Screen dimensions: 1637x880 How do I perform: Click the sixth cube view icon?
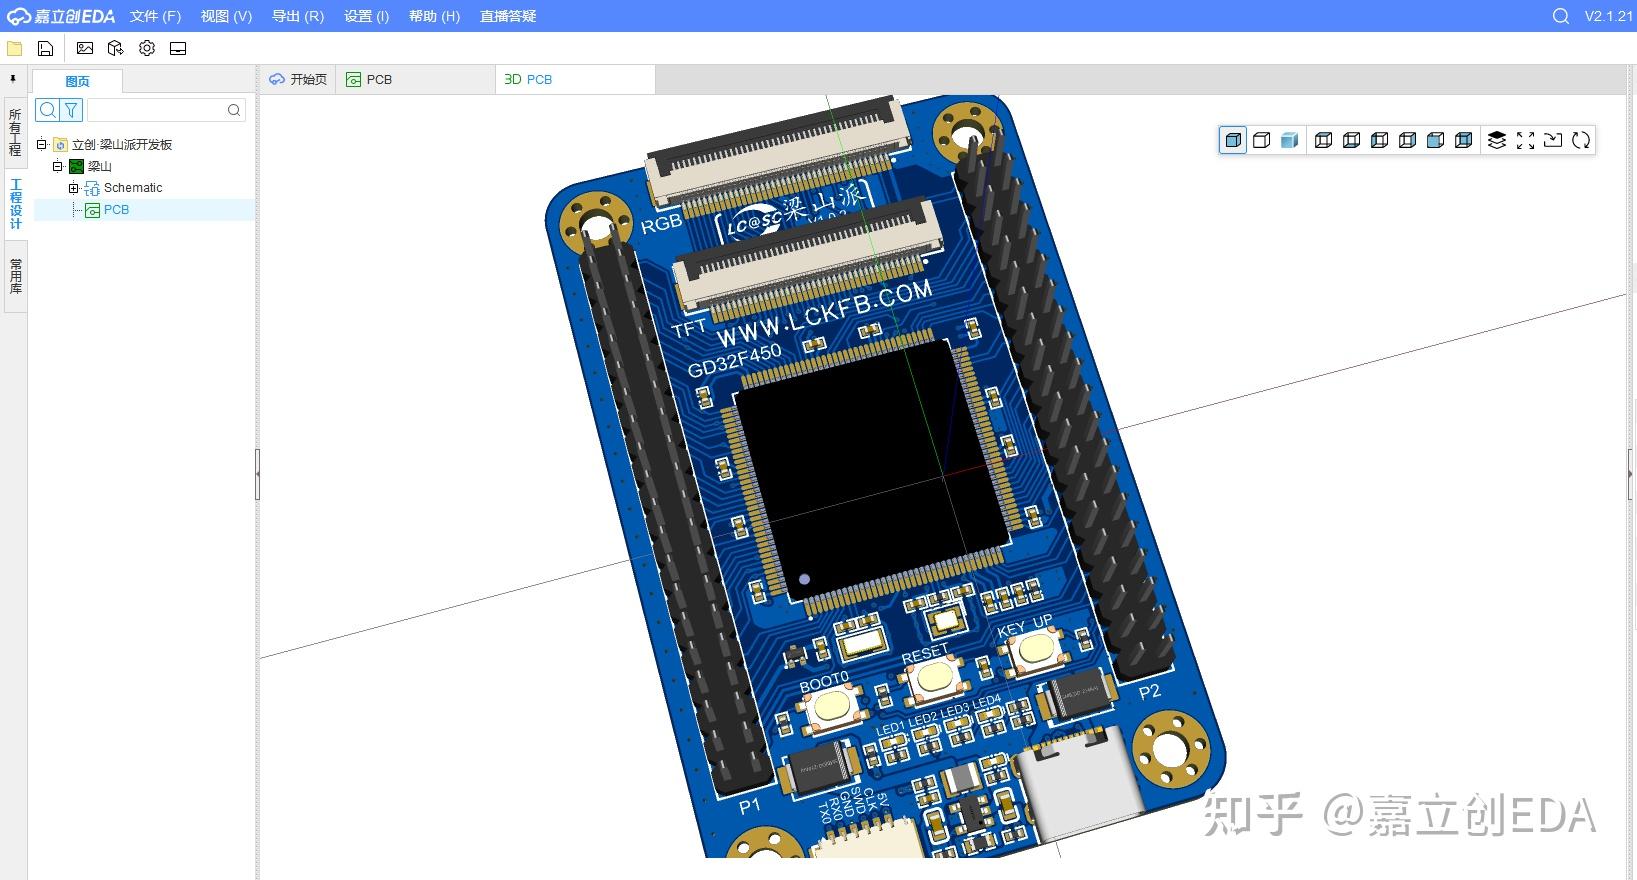pos(1463,140)
